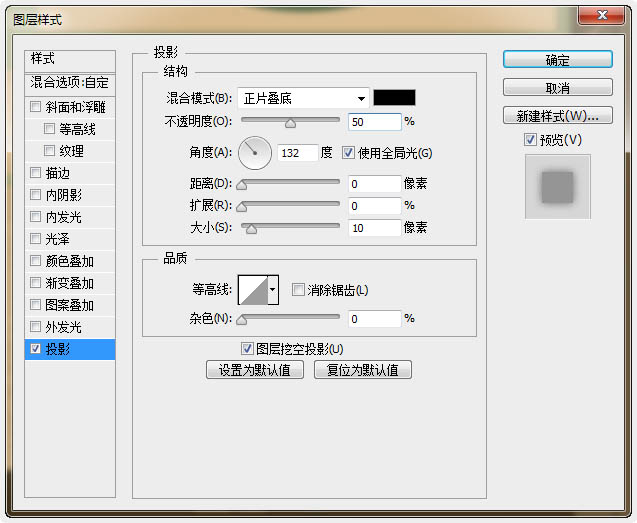Select the 样式 list header
This screenshot has height=523, width=637.
[70, 60]
